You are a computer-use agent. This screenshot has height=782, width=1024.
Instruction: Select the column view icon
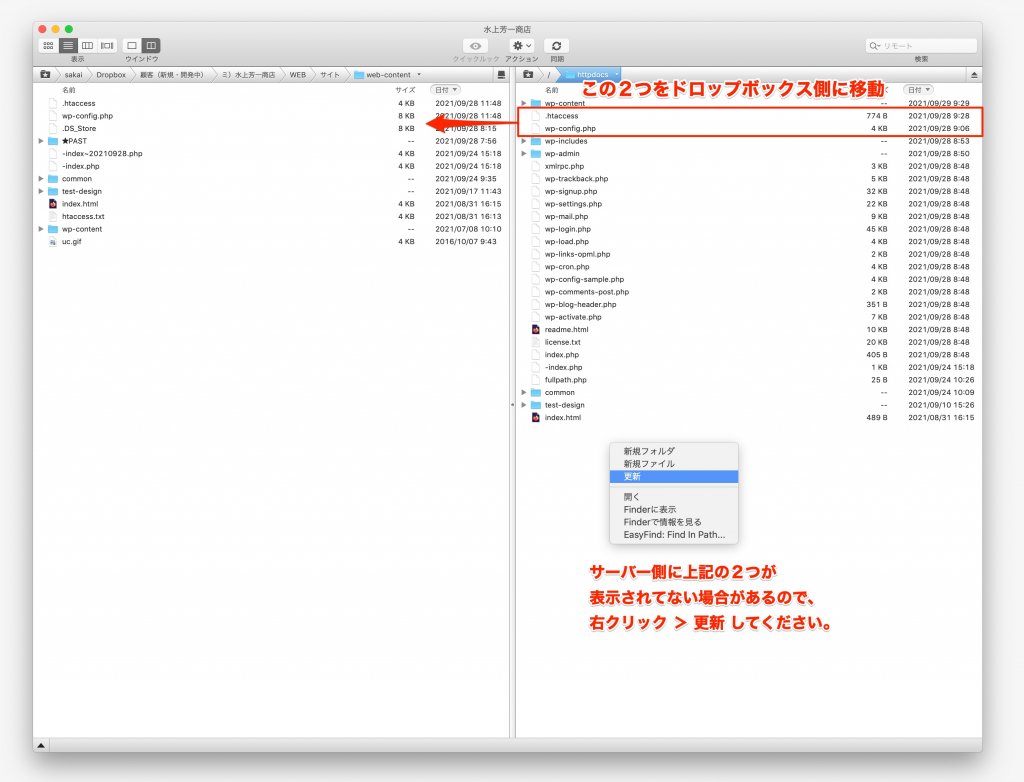coord(87,46)
